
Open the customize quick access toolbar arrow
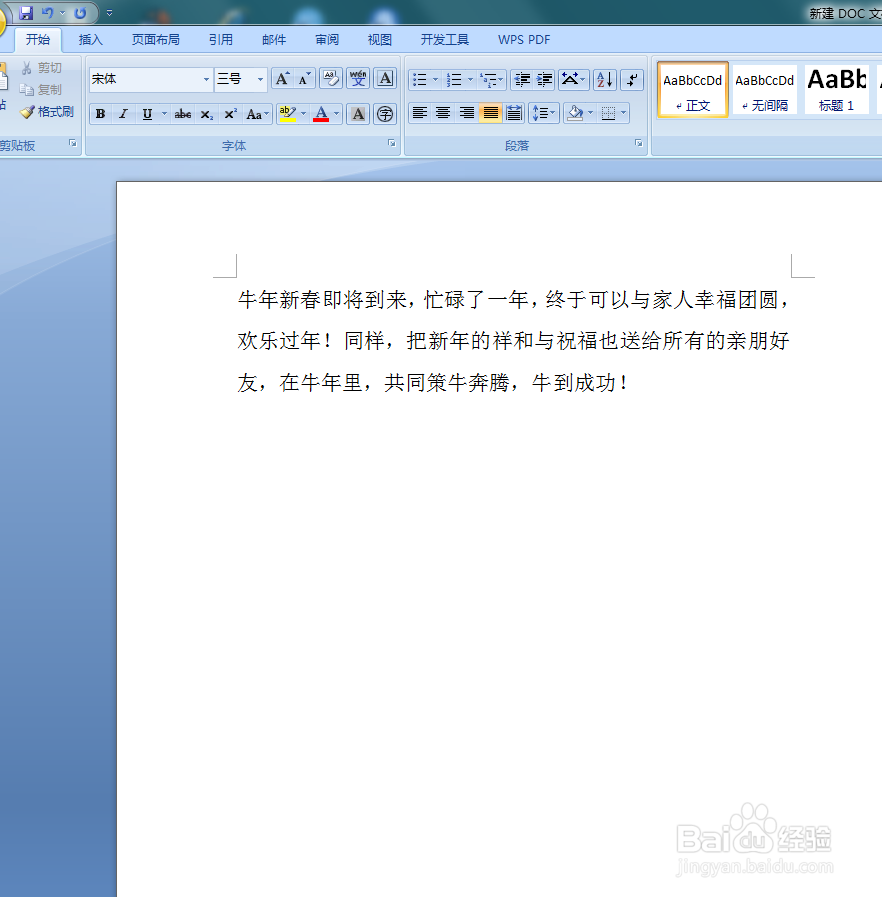[x=109, y=13]
